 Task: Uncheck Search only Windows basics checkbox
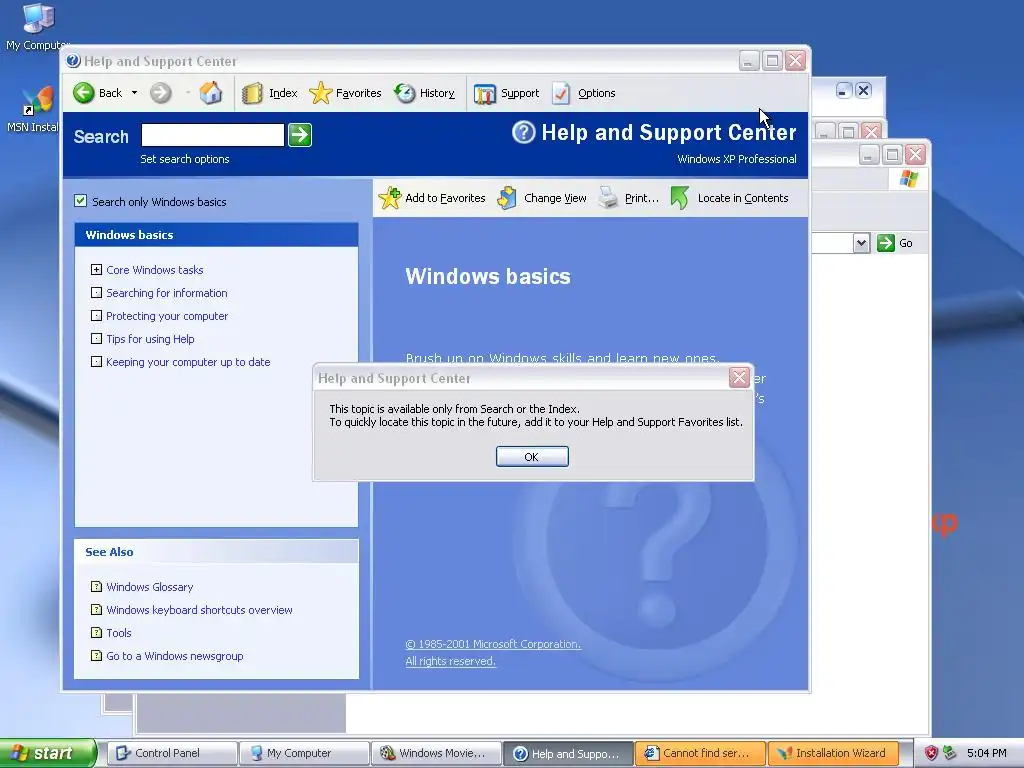pyautogui.click(x=80, y=200)
